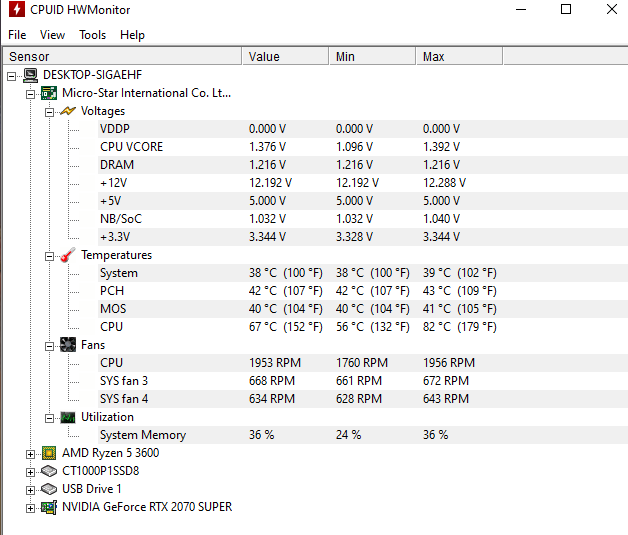Select the DESKTOP-SIGAEHF tree label
This screenshot has width=628, height=535.
(x=92, y=75)
